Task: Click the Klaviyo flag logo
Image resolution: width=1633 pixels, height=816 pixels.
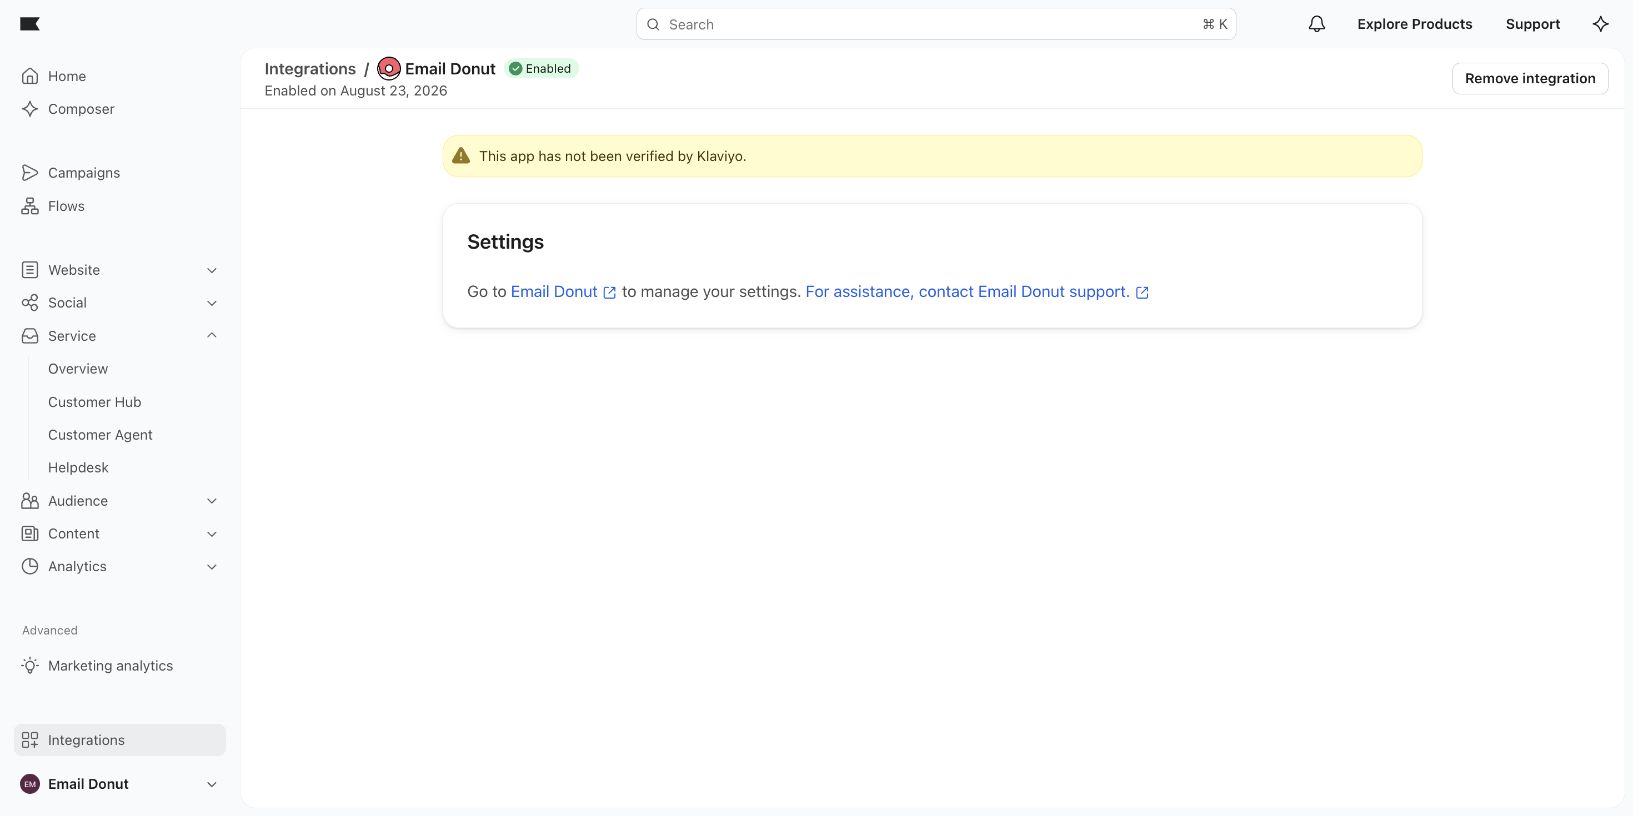Action: click(30, 24)
